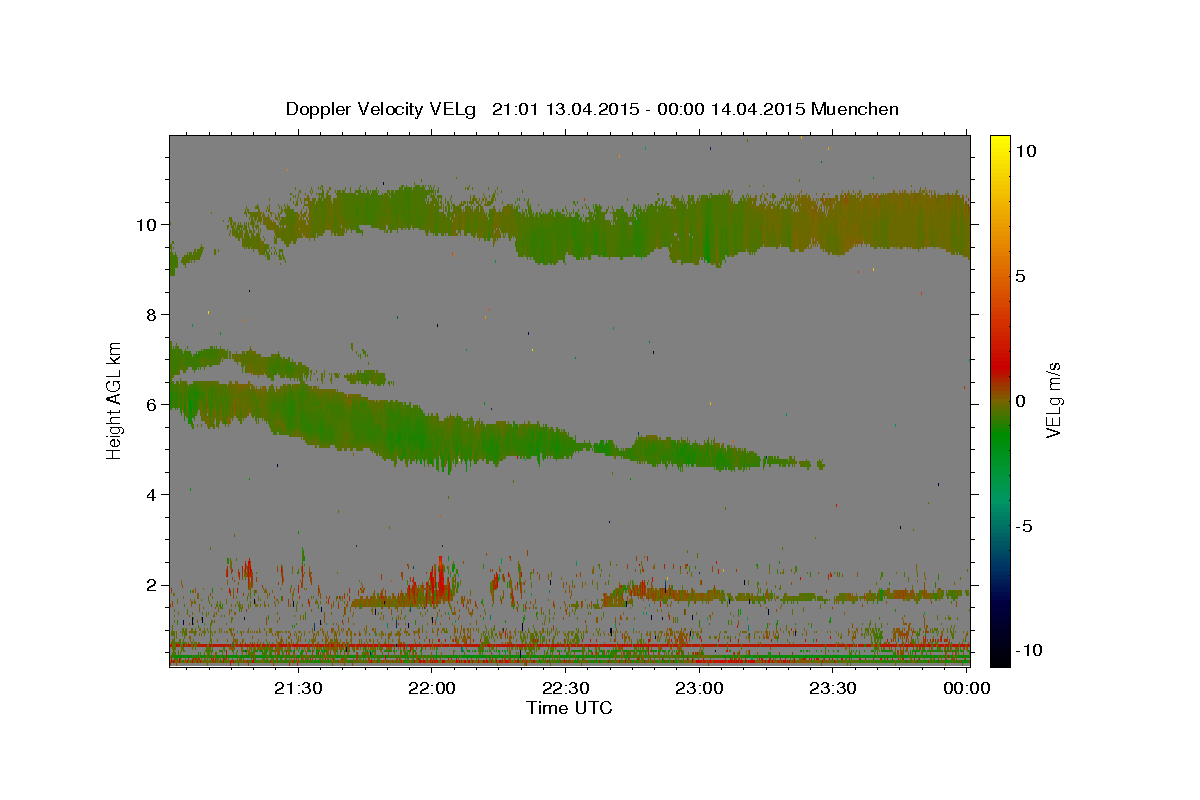Click the height axis label 2
Image resolution: width=1200 pixels, height=800 pixels.
(152, 584)
